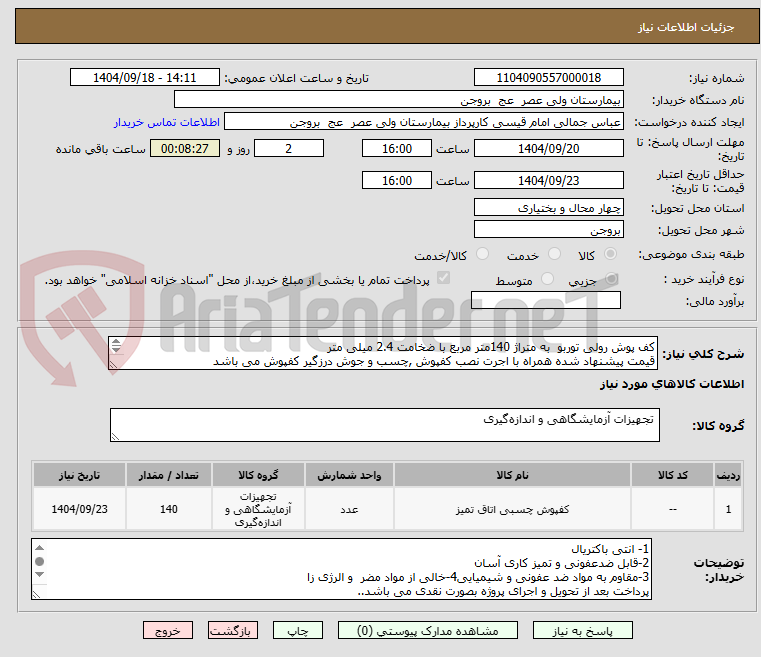Click the پاسخ به نیاز button
The image size is (761, 657).
point(582,630)
